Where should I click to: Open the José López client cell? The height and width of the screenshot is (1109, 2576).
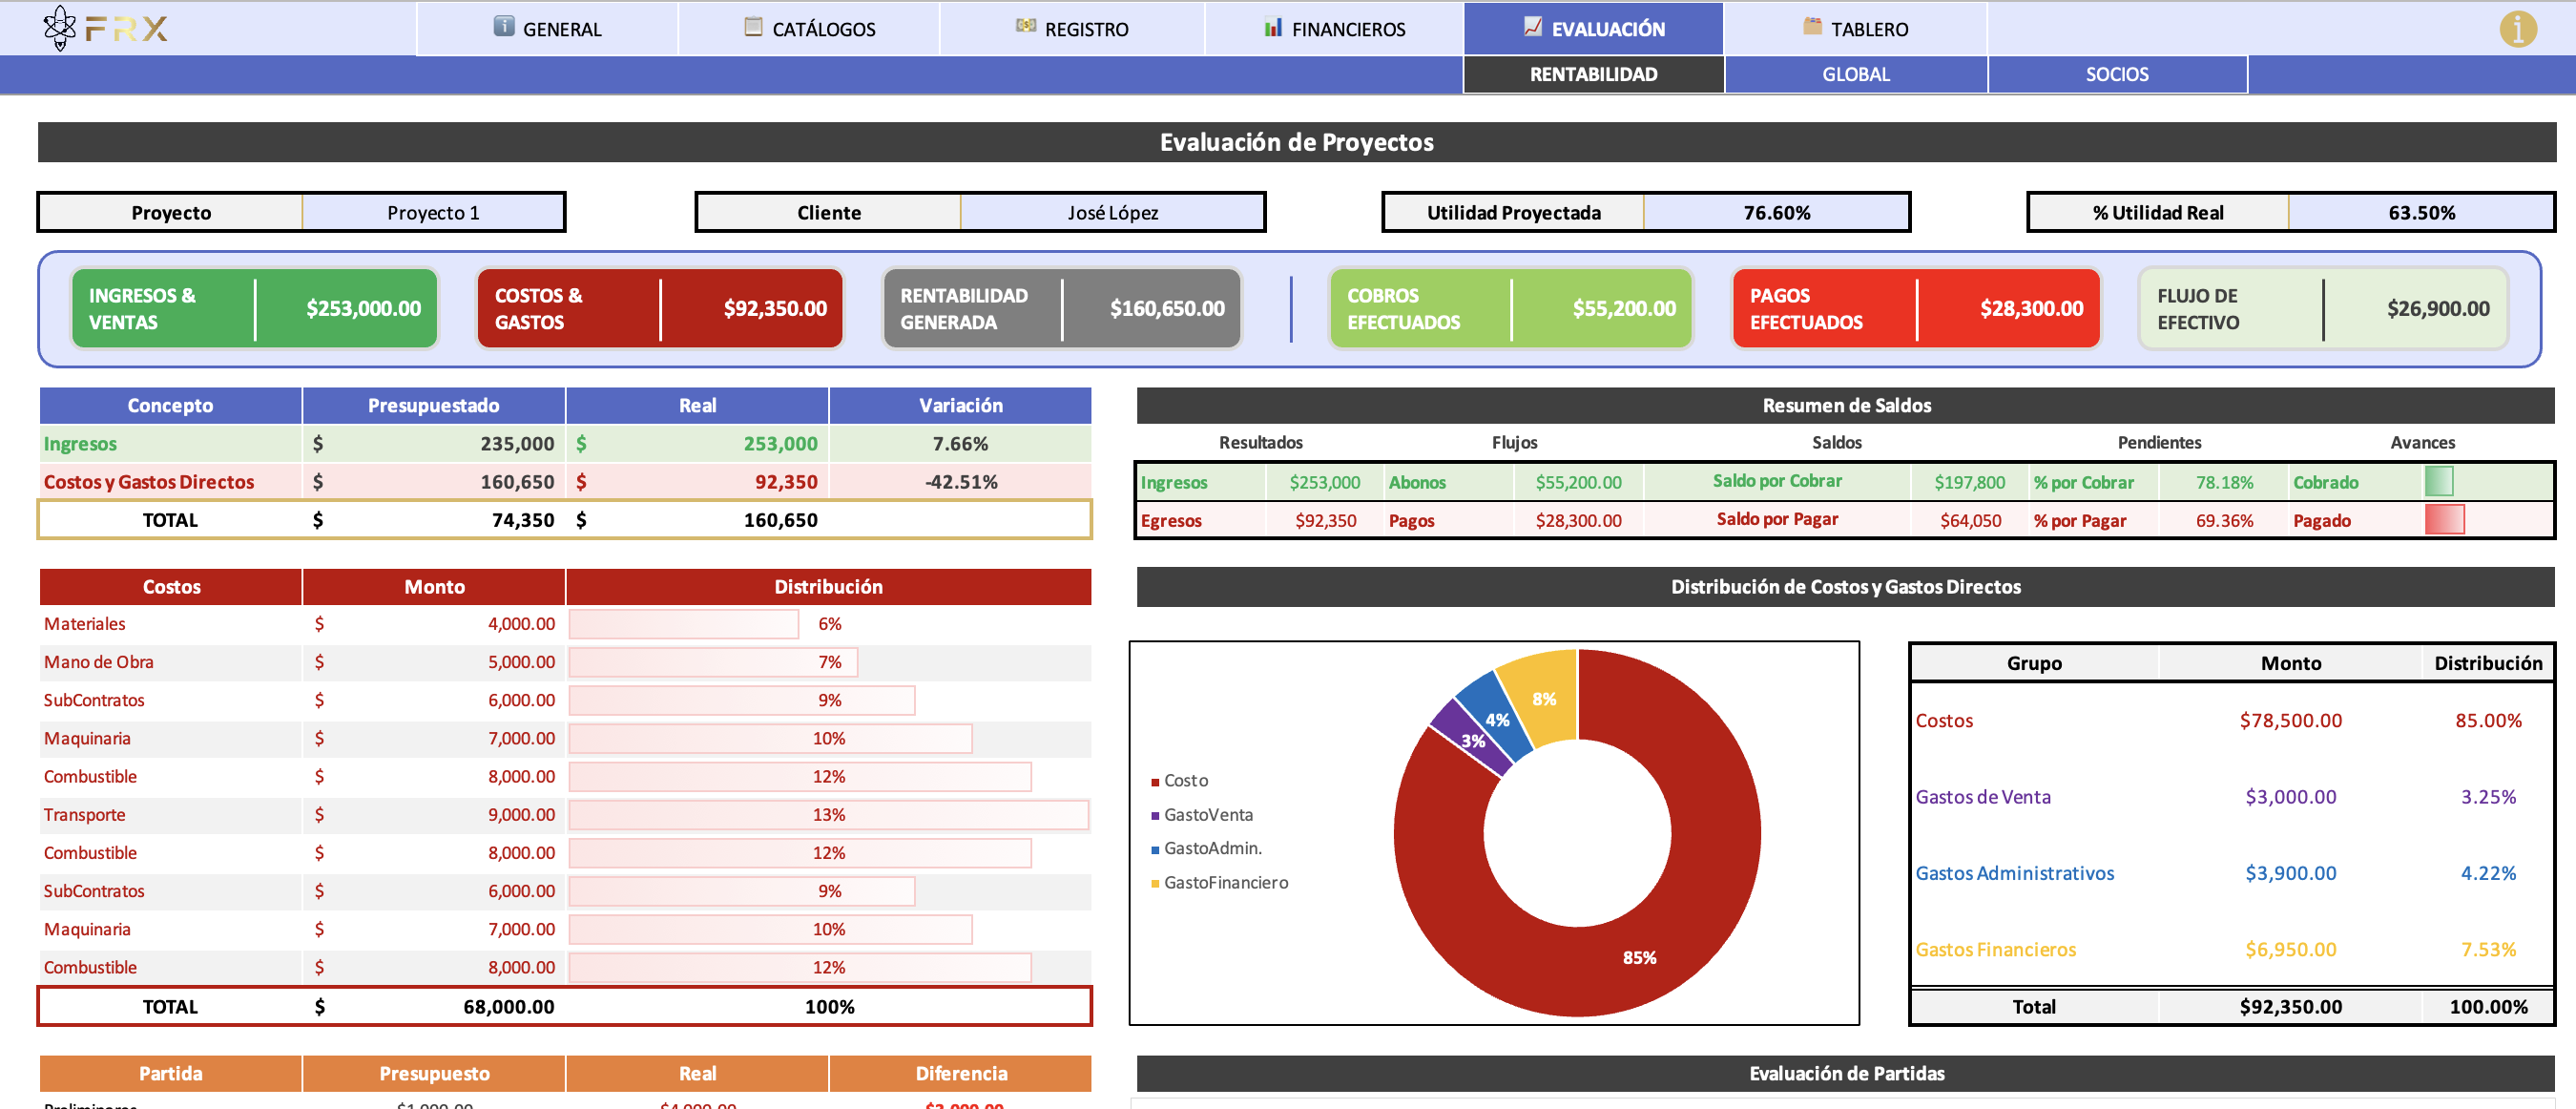tap(1112, 212)
